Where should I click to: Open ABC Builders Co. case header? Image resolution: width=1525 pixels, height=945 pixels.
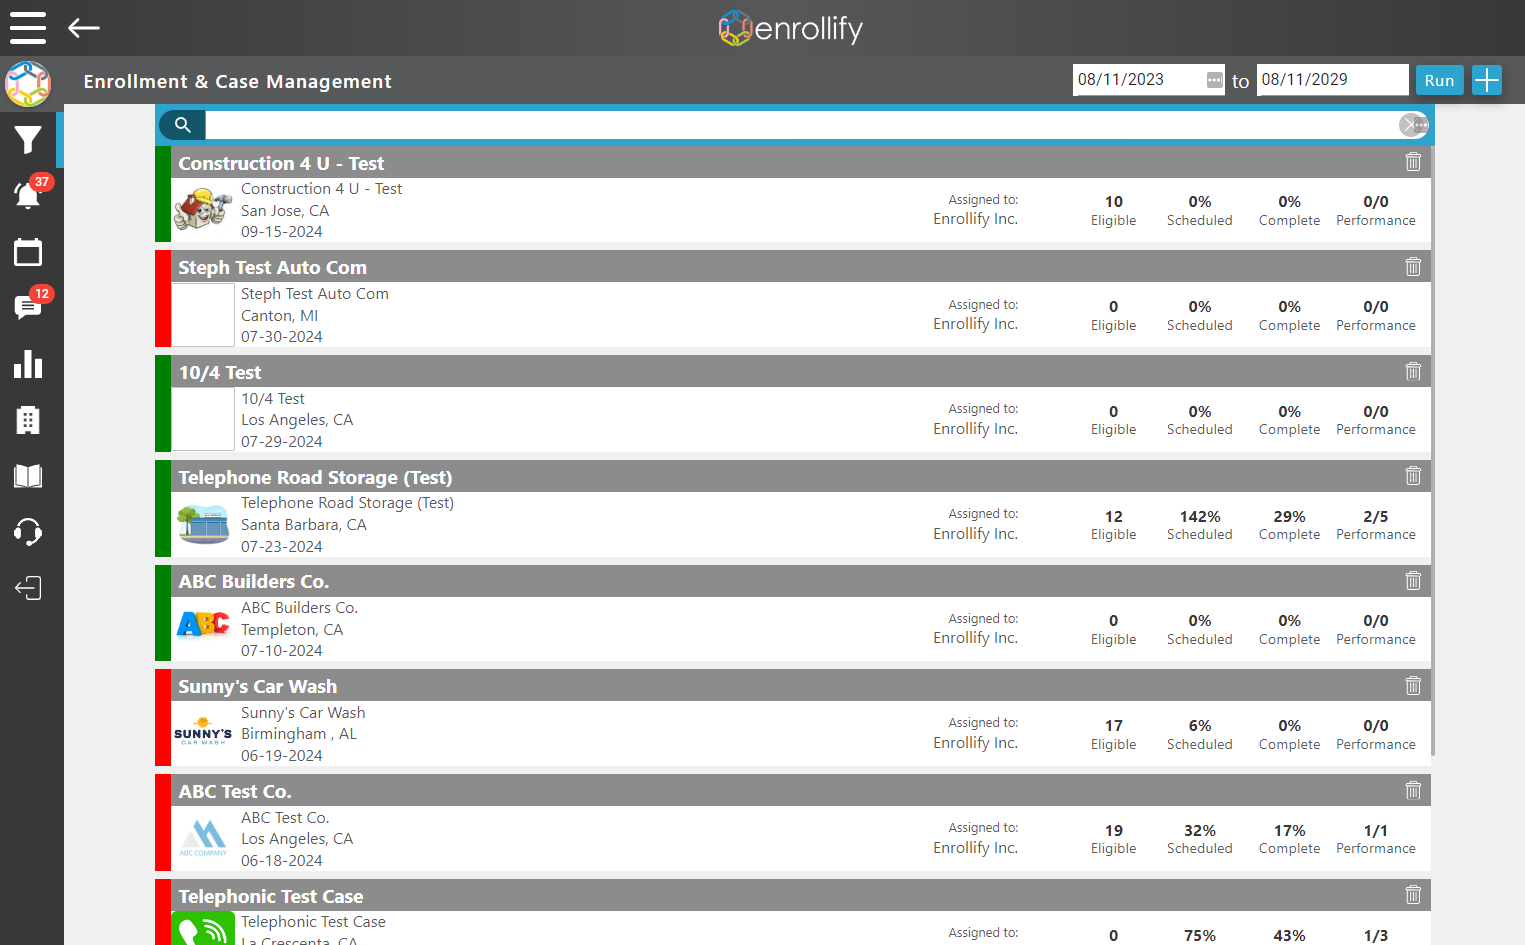[801, 581]
